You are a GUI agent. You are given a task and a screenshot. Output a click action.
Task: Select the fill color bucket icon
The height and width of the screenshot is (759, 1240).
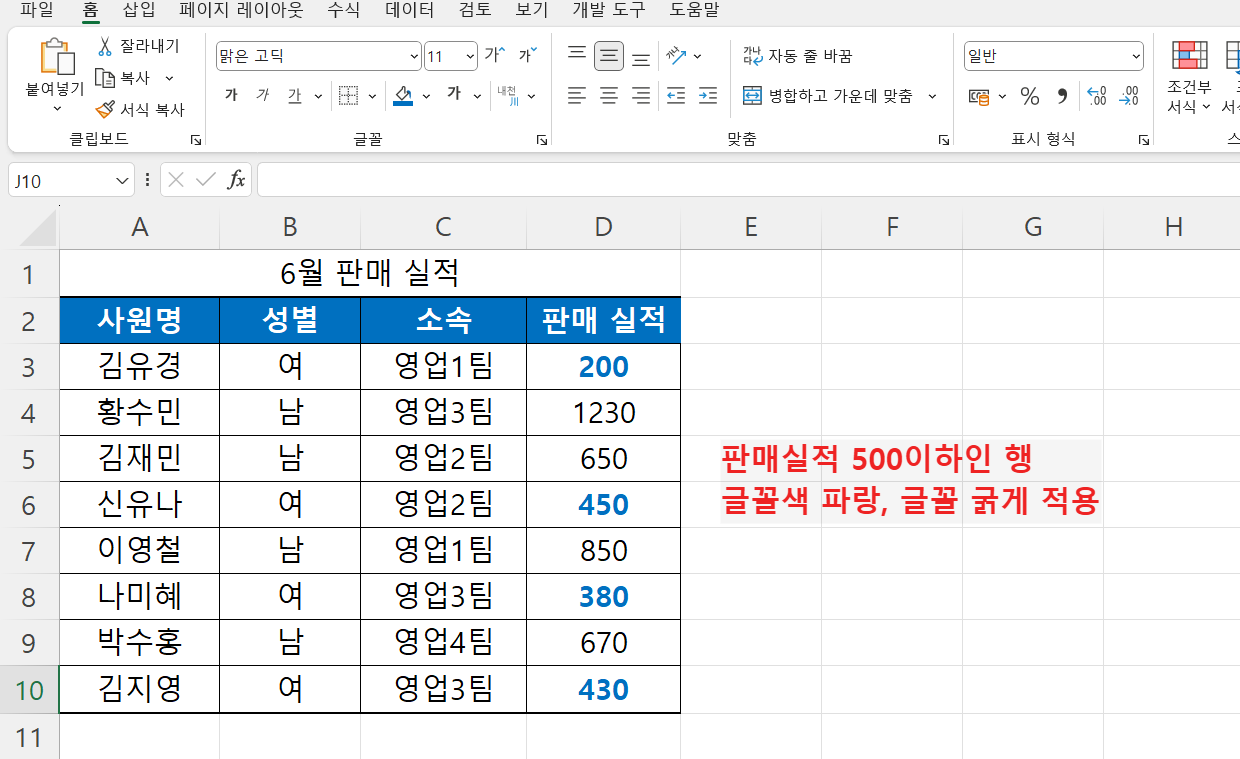(403, 95)
